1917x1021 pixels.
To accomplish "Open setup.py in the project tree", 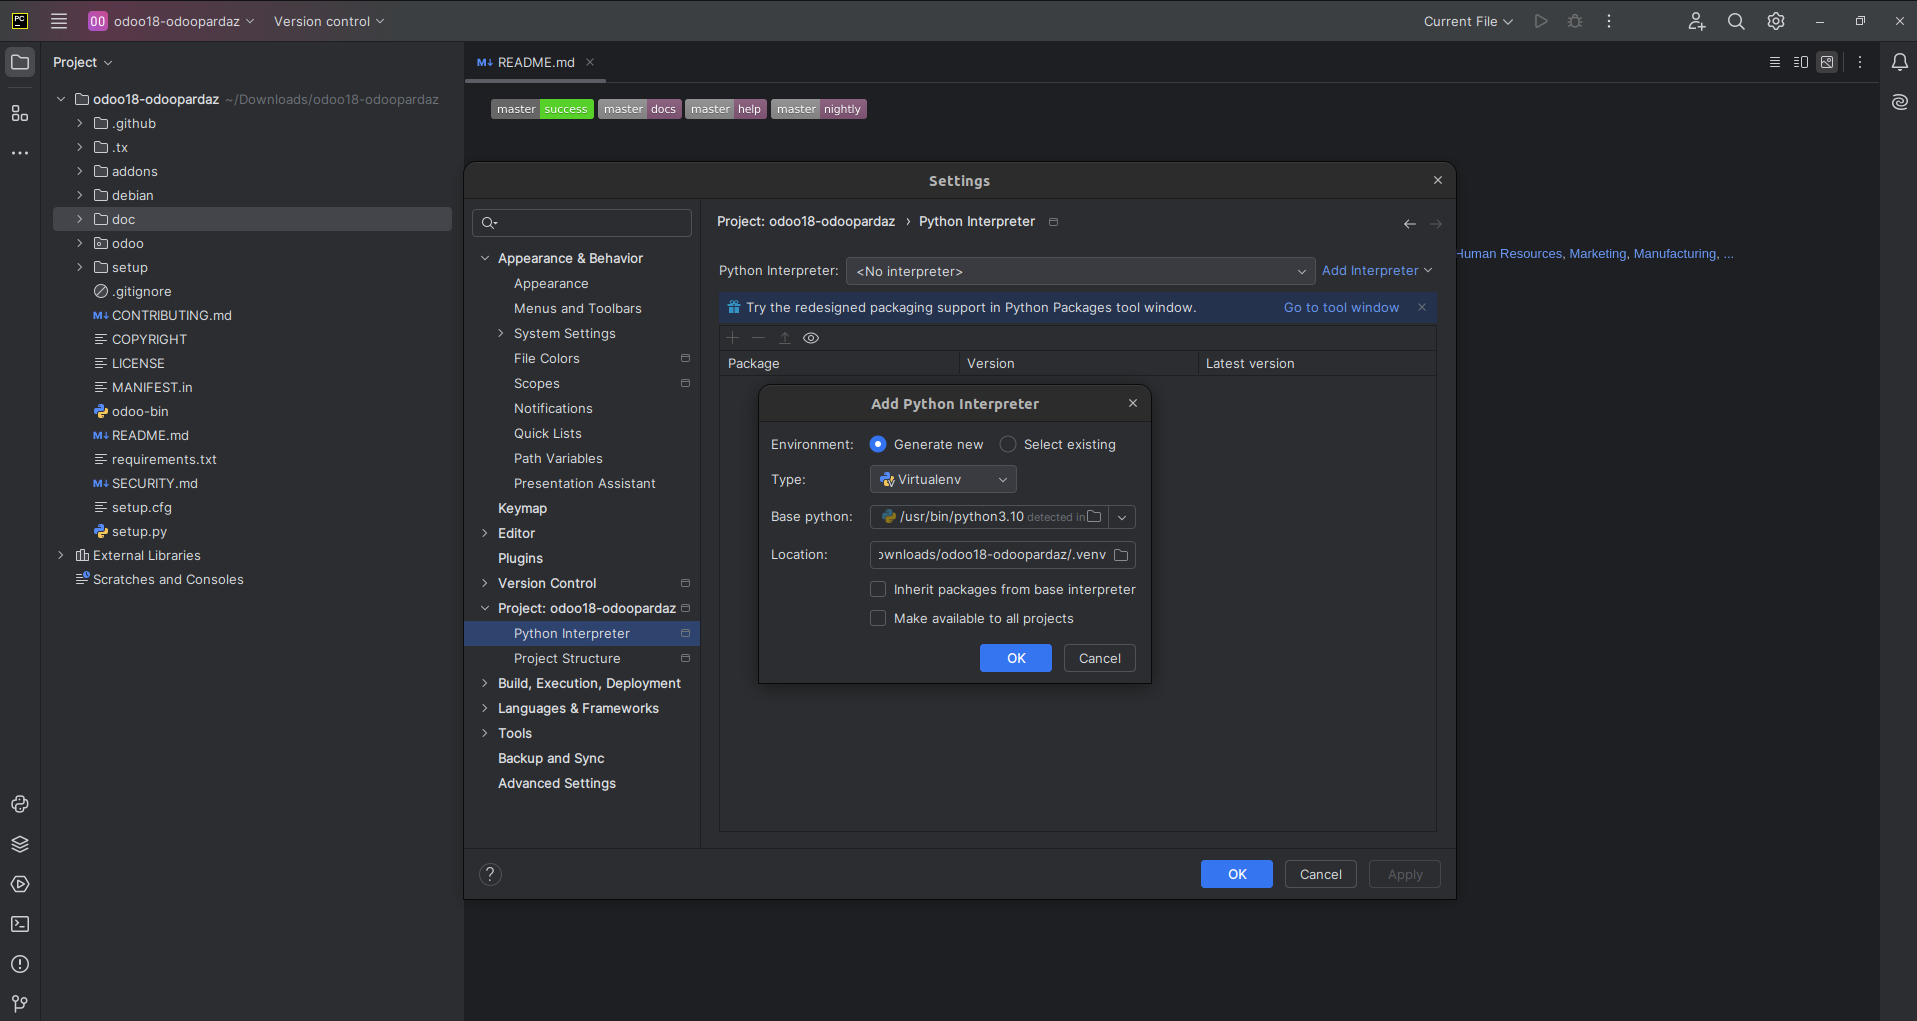I will [139, 531].
